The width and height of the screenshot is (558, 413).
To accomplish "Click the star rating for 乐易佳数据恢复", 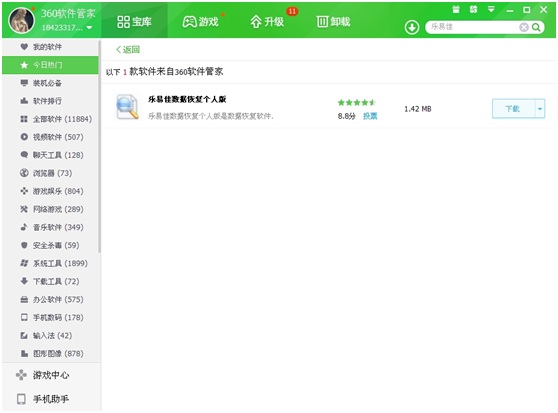I will click(357, 103).
